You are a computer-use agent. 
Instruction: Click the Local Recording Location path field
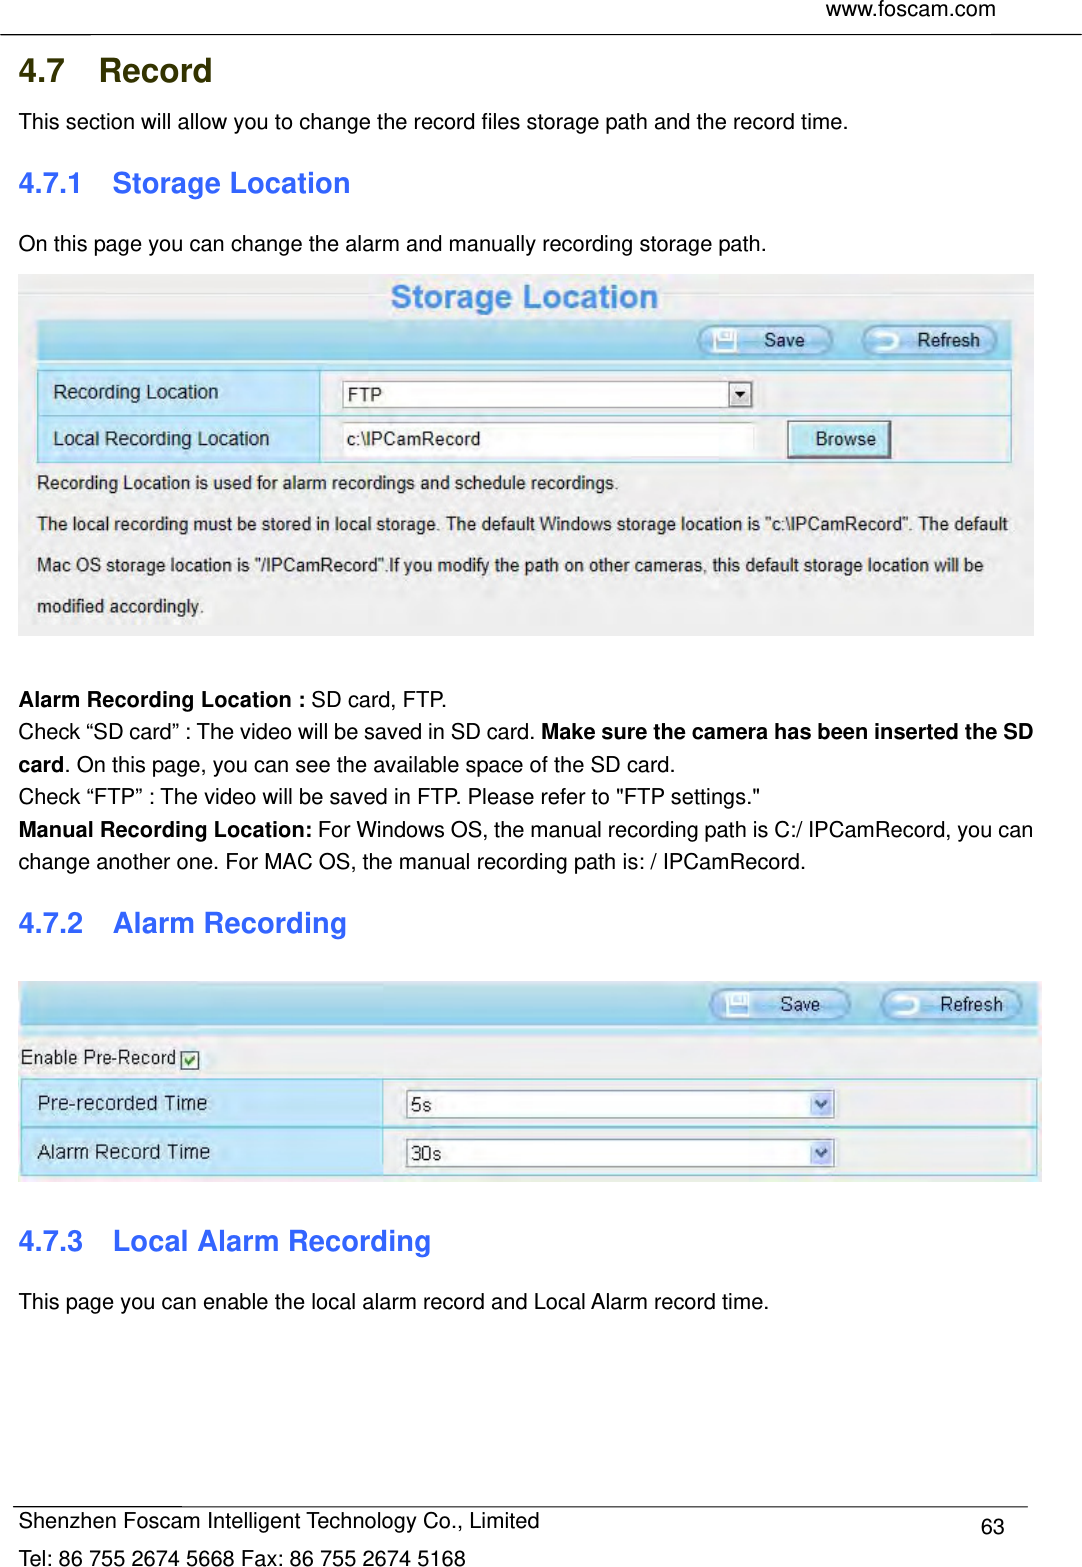[548, 438]
